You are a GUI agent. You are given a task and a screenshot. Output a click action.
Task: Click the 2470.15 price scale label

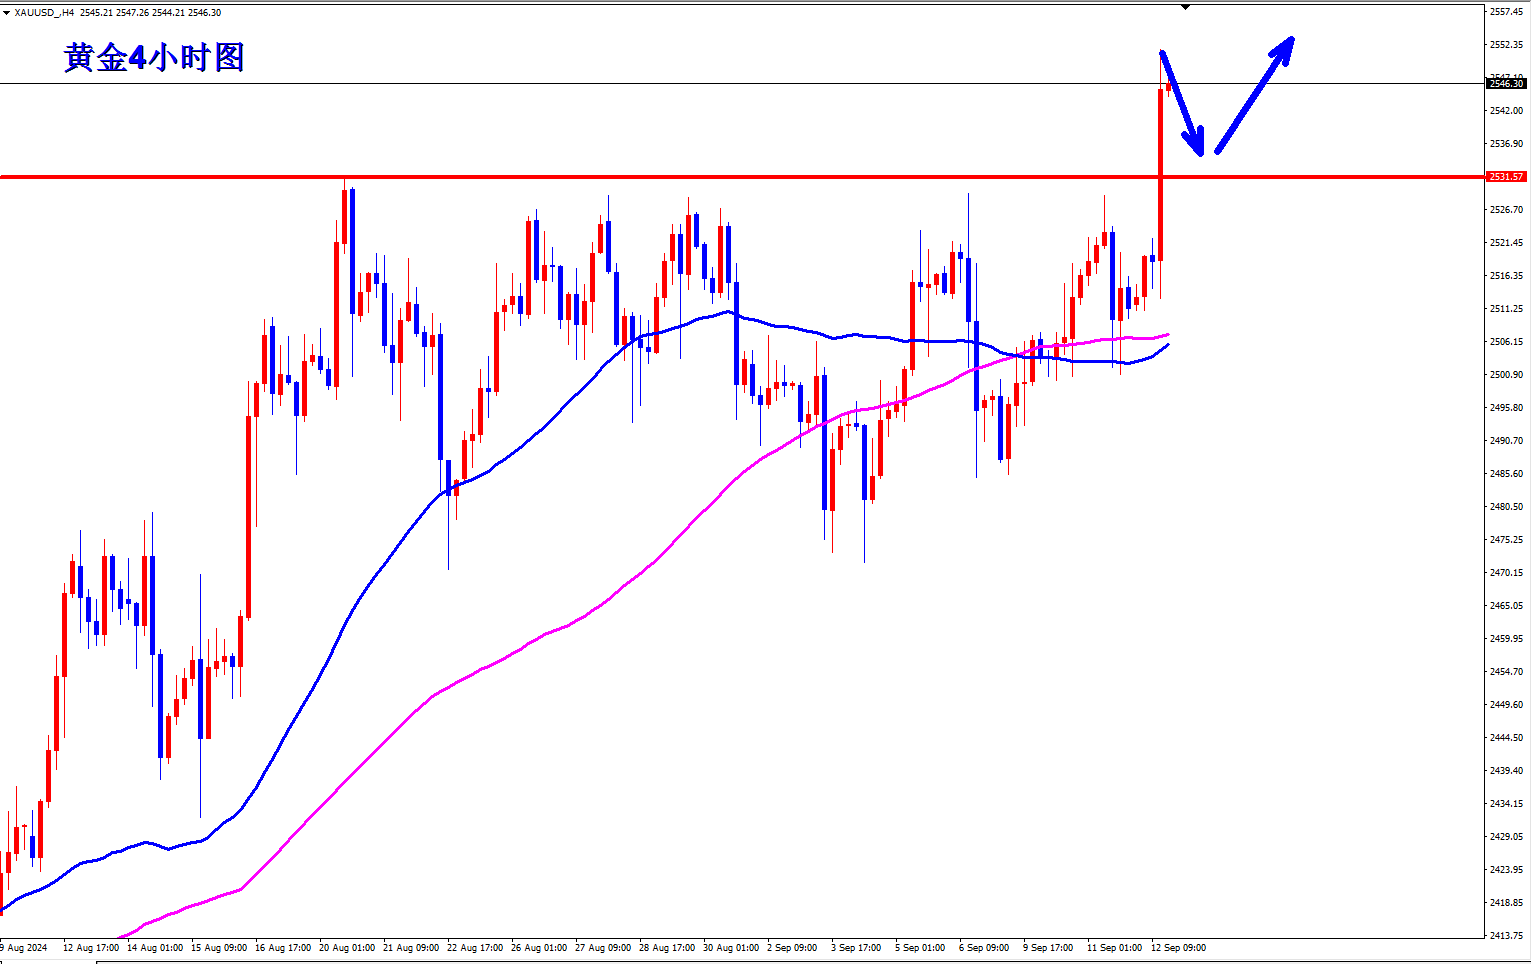coord(1506,573)
